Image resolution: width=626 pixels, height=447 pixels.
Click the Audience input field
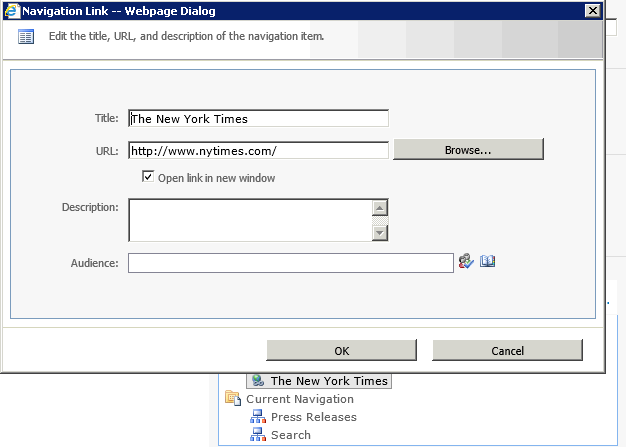[291, 263]
